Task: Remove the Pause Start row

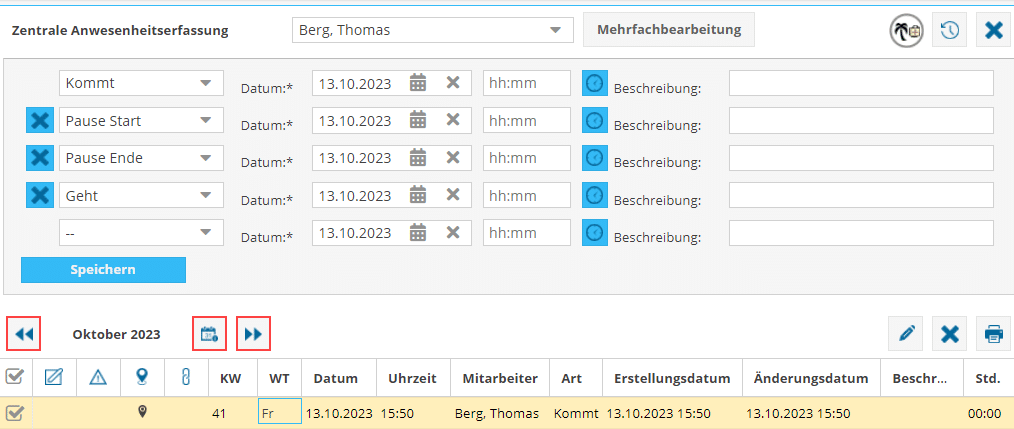Action: (40, 121)
